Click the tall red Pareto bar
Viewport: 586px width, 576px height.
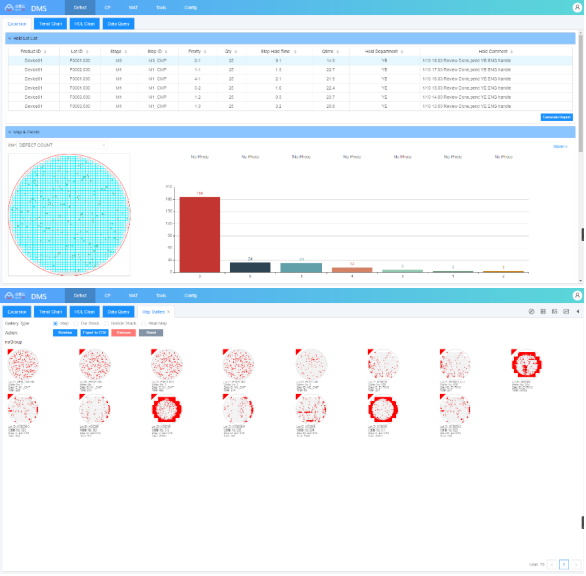[200, 235]
